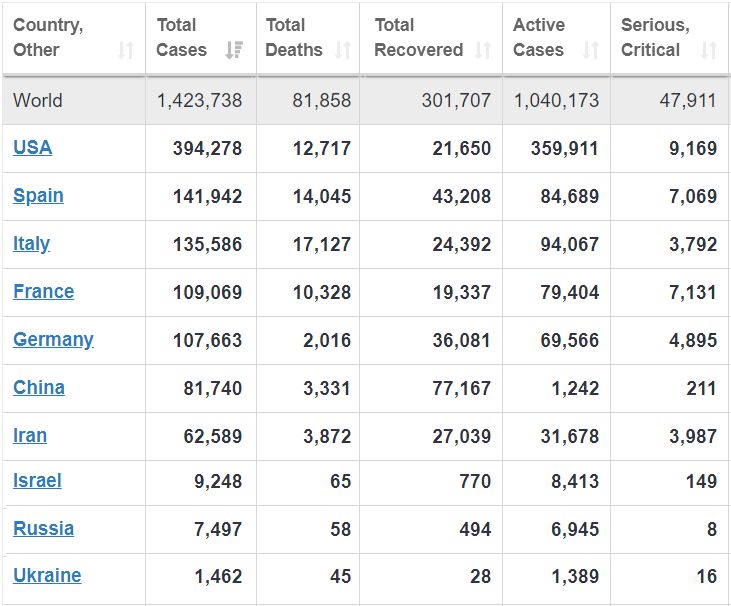Screen dimensions: 731x606
Task: Open the Iran country link
Action: [30, 436]
